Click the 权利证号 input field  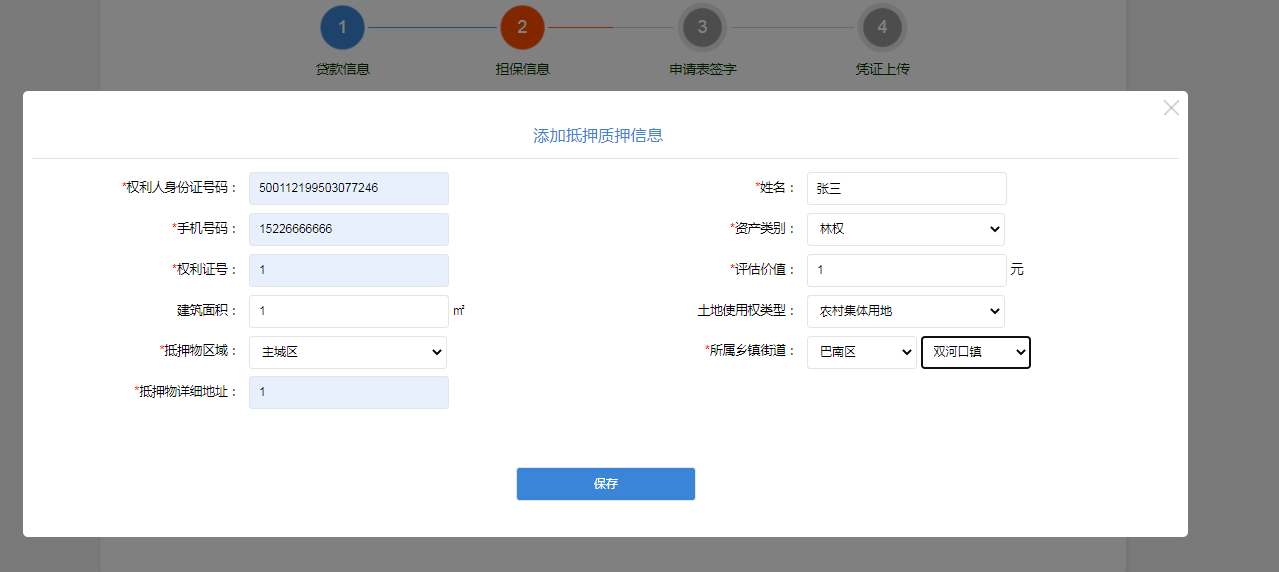[349, 270]
